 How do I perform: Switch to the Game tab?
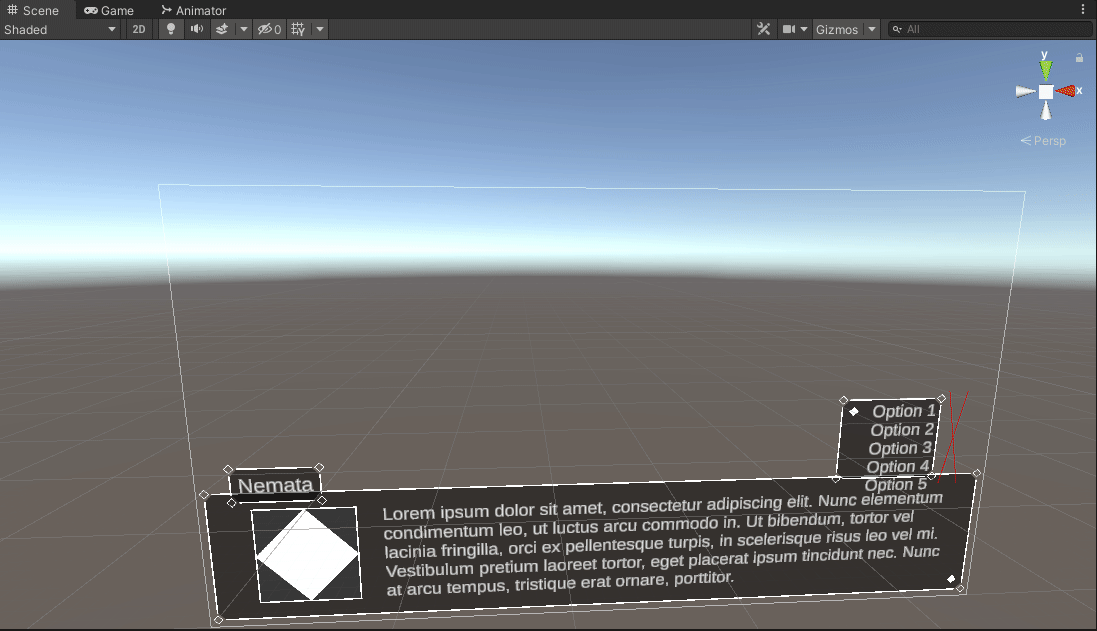[x=109, y=10]
